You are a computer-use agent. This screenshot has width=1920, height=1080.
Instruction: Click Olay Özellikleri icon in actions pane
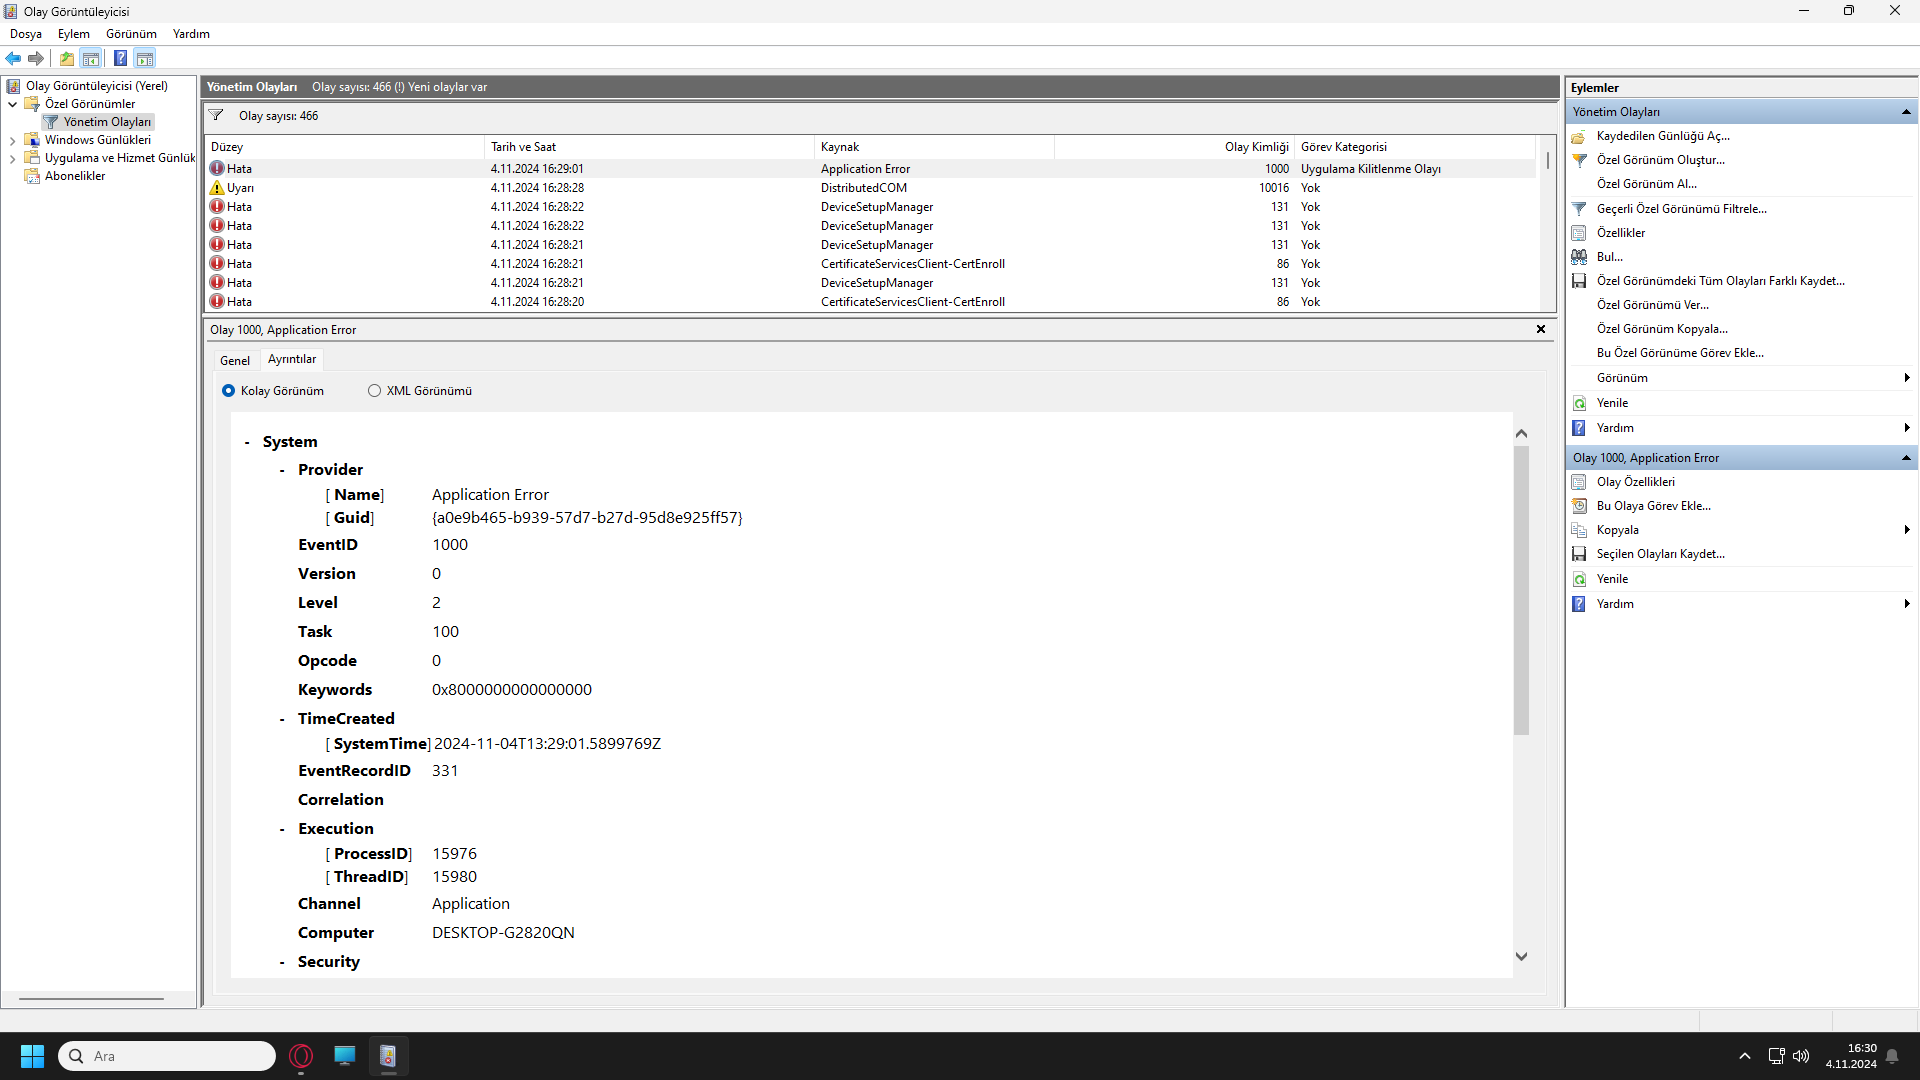point(1579,482)
